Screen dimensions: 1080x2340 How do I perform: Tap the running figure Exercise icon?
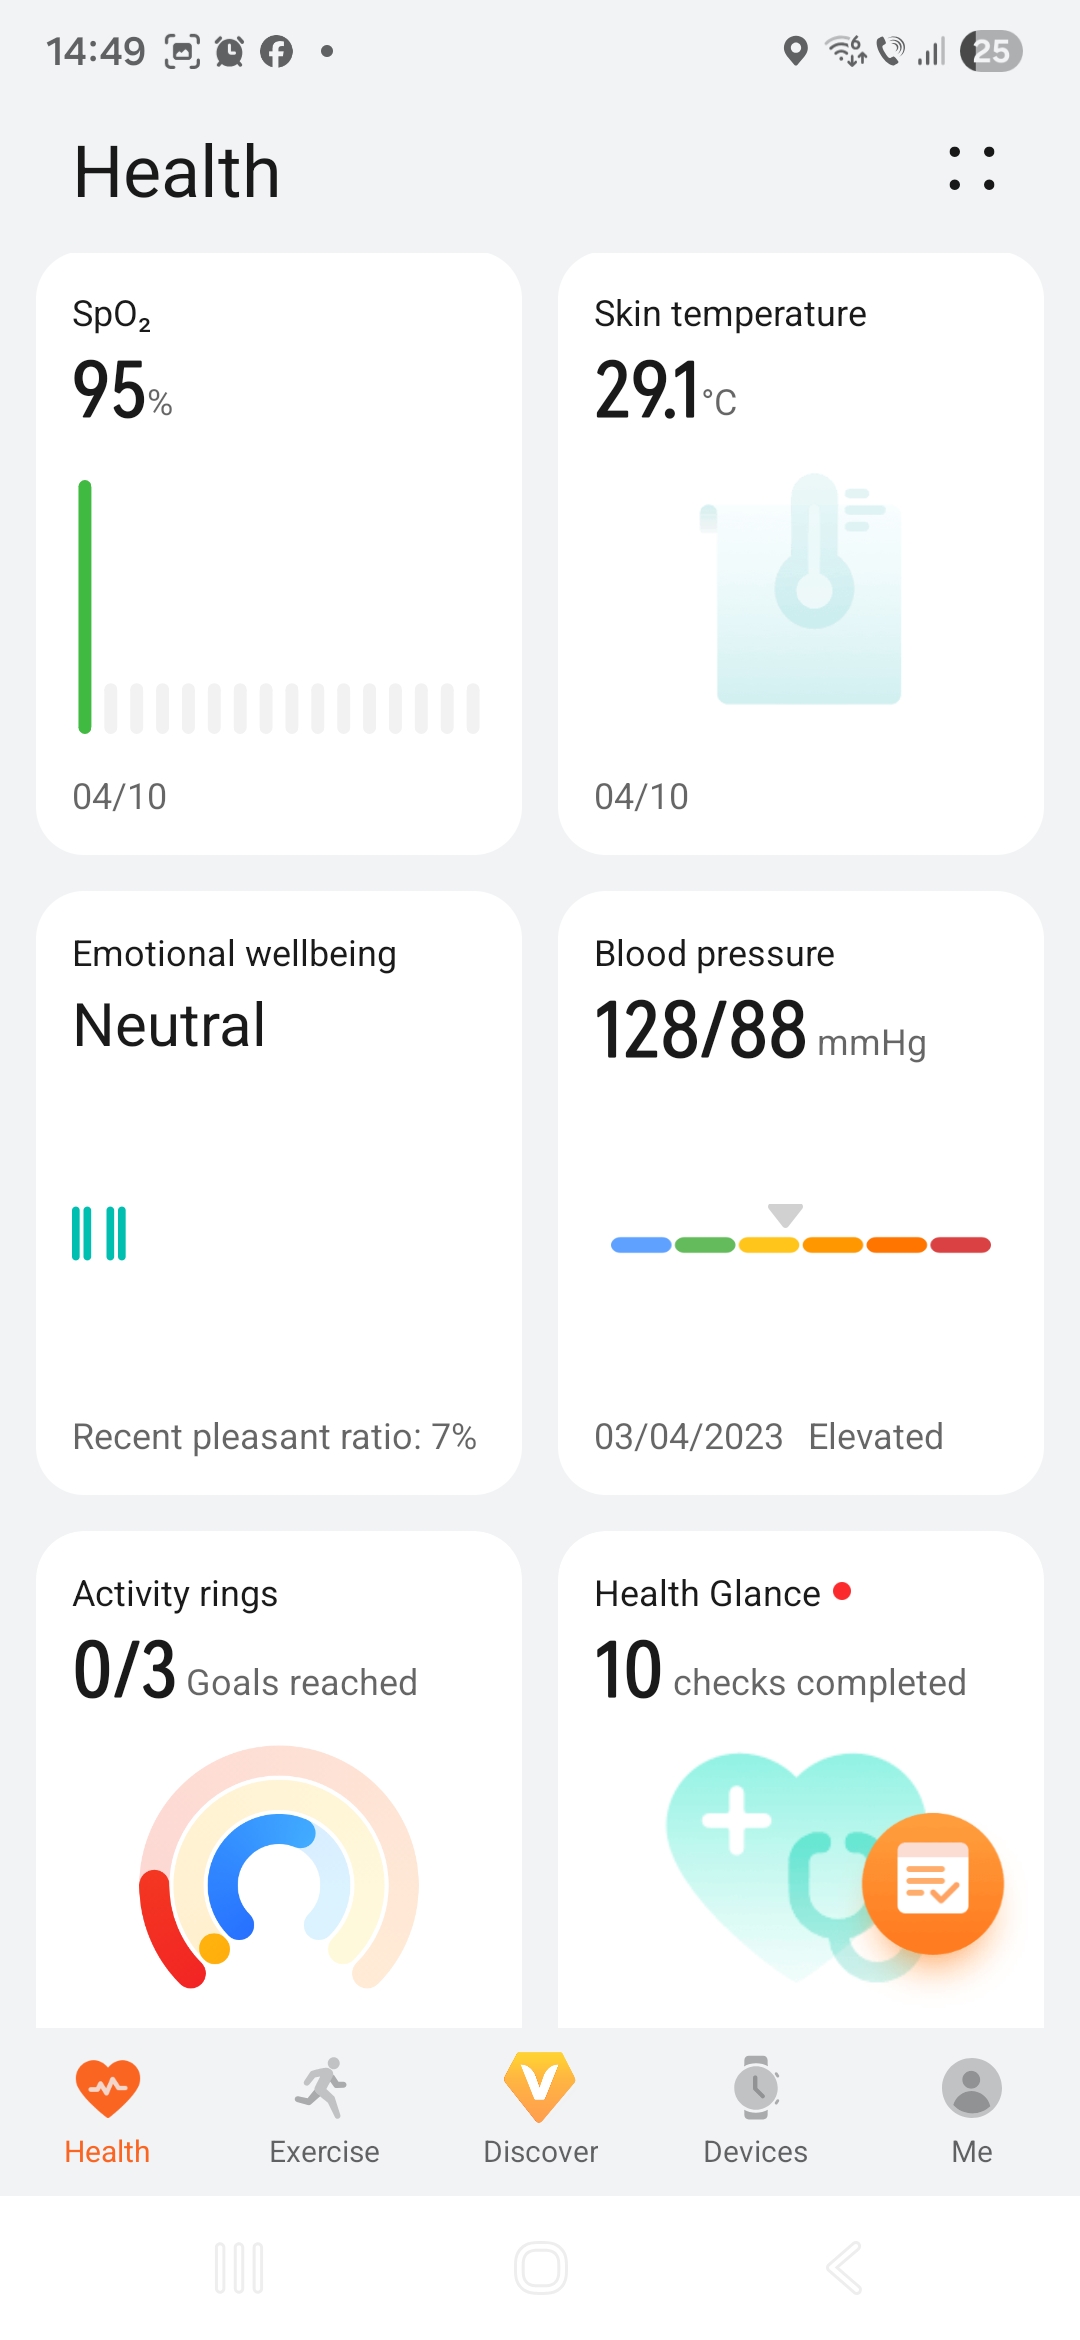[323, 2088]
